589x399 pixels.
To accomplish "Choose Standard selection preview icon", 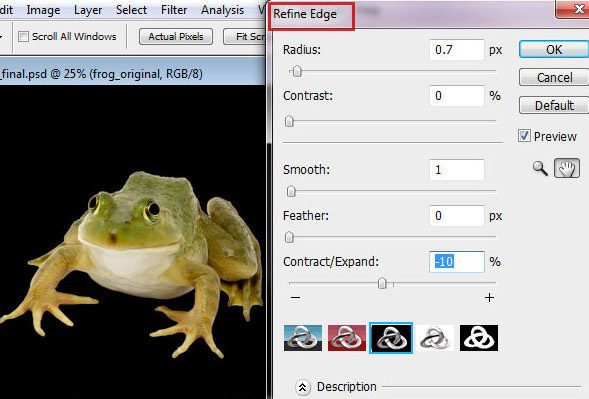I will pos(303,338).
